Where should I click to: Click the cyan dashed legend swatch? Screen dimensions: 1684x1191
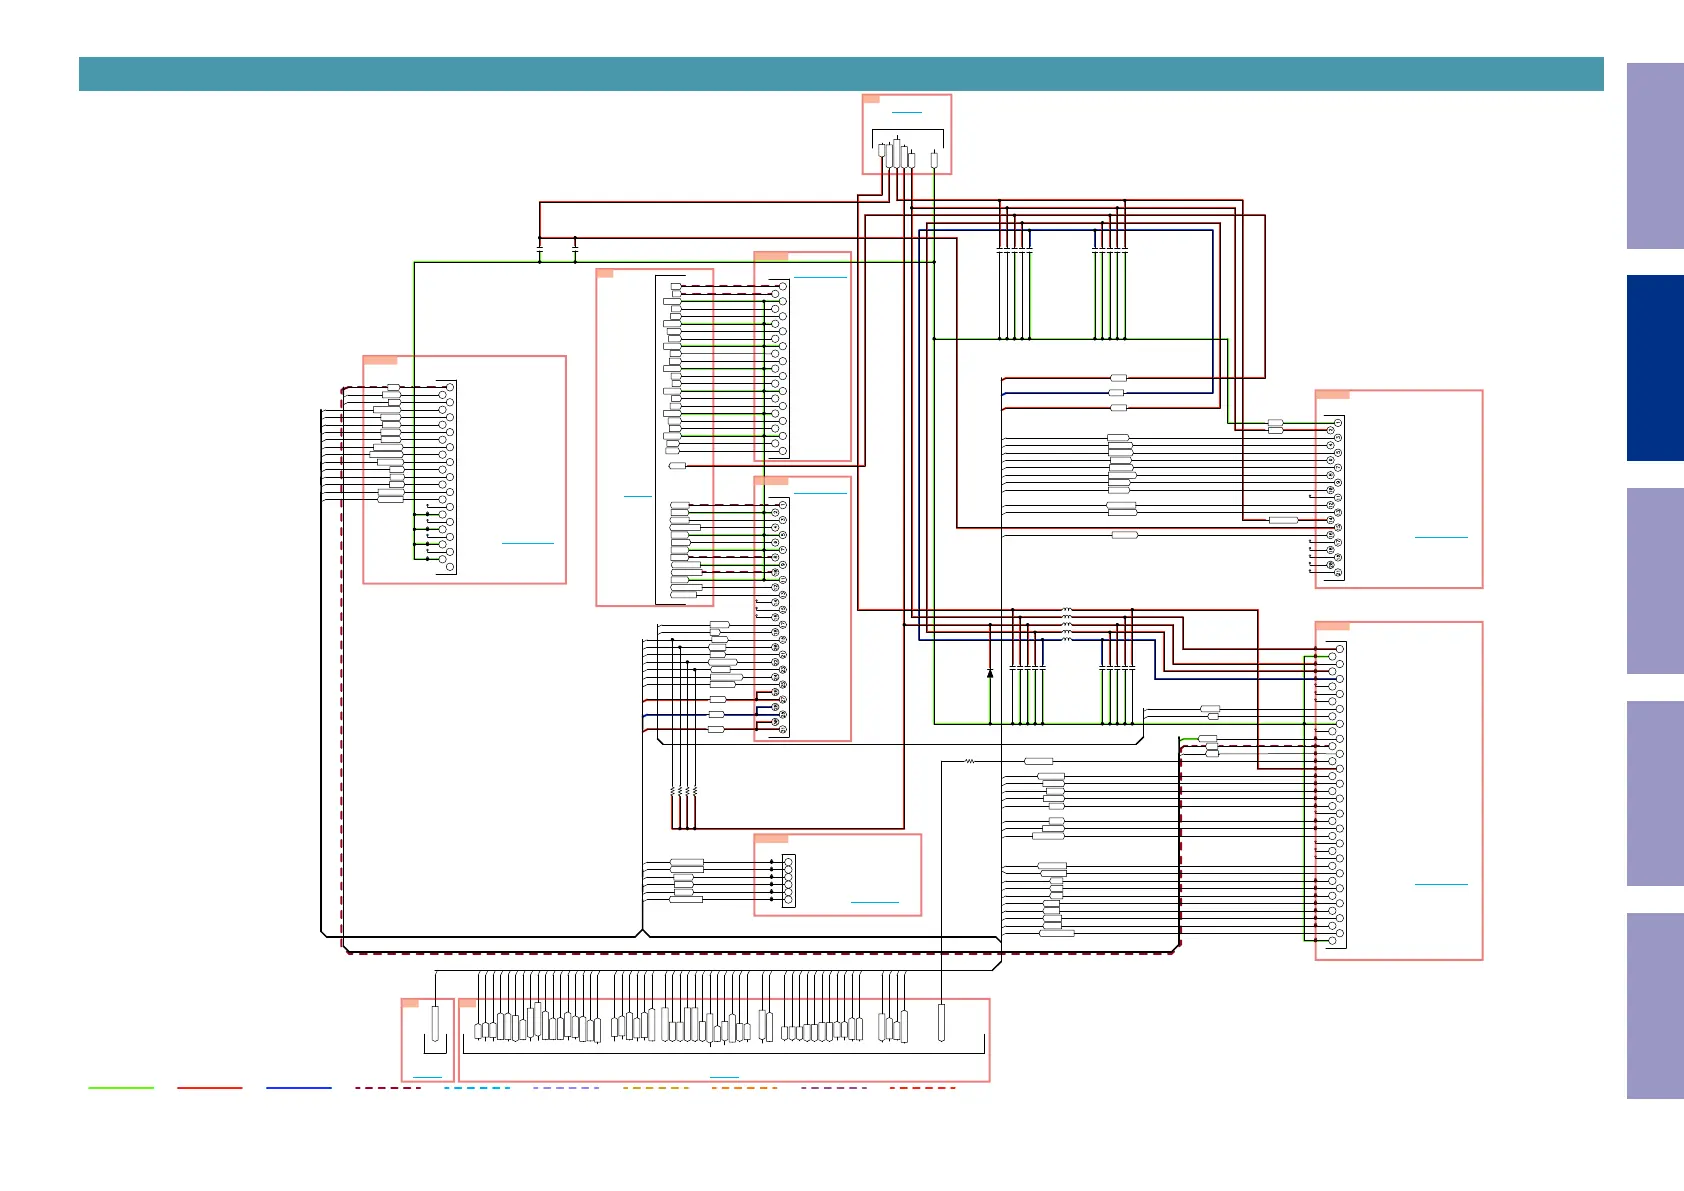click(477, 1088)
